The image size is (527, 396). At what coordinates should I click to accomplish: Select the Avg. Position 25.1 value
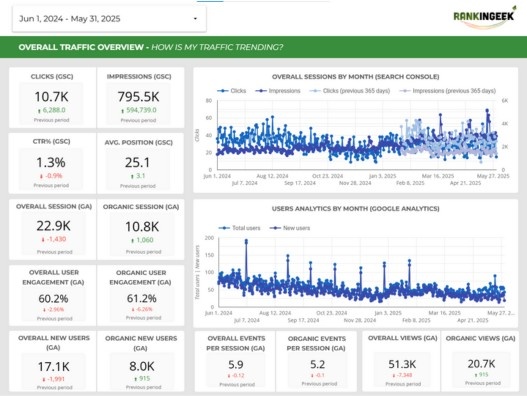(x=137, y=163)
